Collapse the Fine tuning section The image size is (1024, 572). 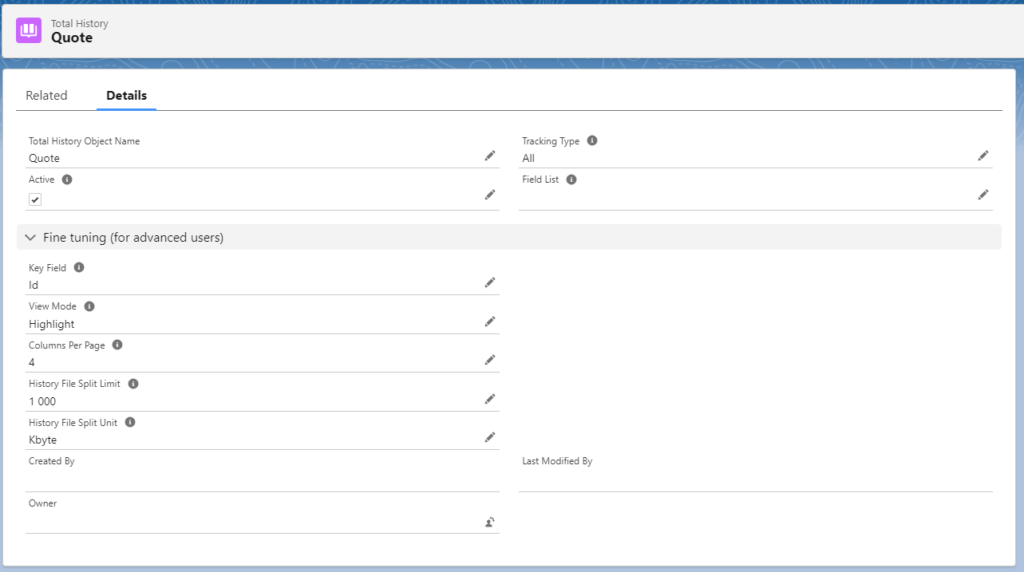30,238
